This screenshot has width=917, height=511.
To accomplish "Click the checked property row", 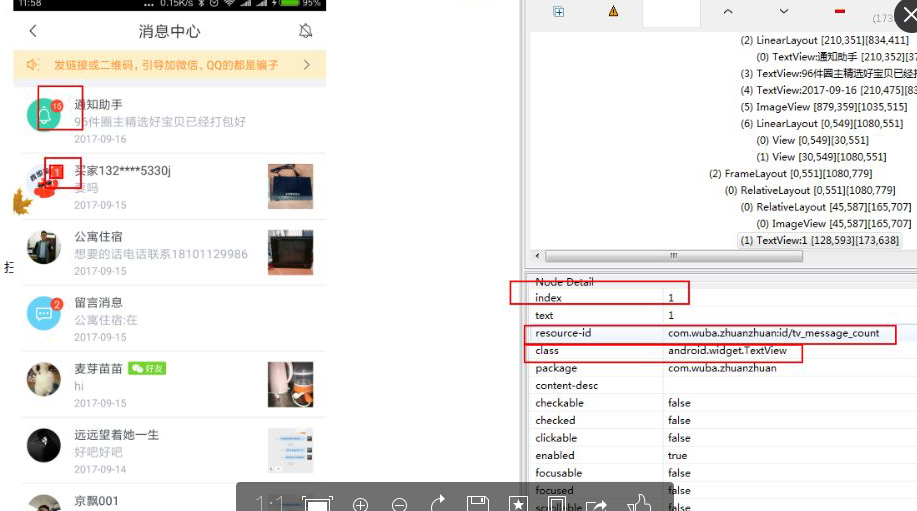I will pos(722,420).
